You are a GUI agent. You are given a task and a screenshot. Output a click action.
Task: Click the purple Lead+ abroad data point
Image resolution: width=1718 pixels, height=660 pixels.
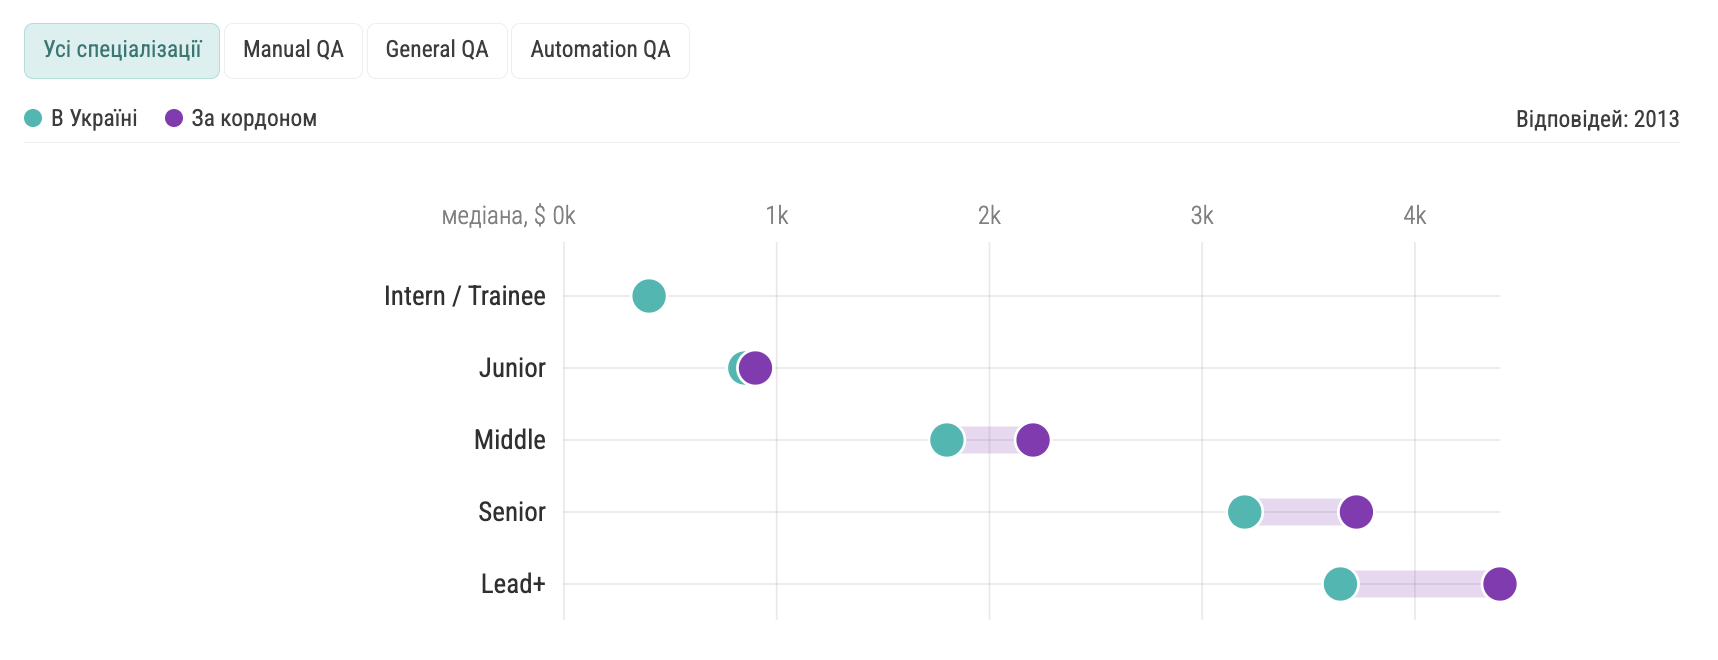pos(1499,584)
